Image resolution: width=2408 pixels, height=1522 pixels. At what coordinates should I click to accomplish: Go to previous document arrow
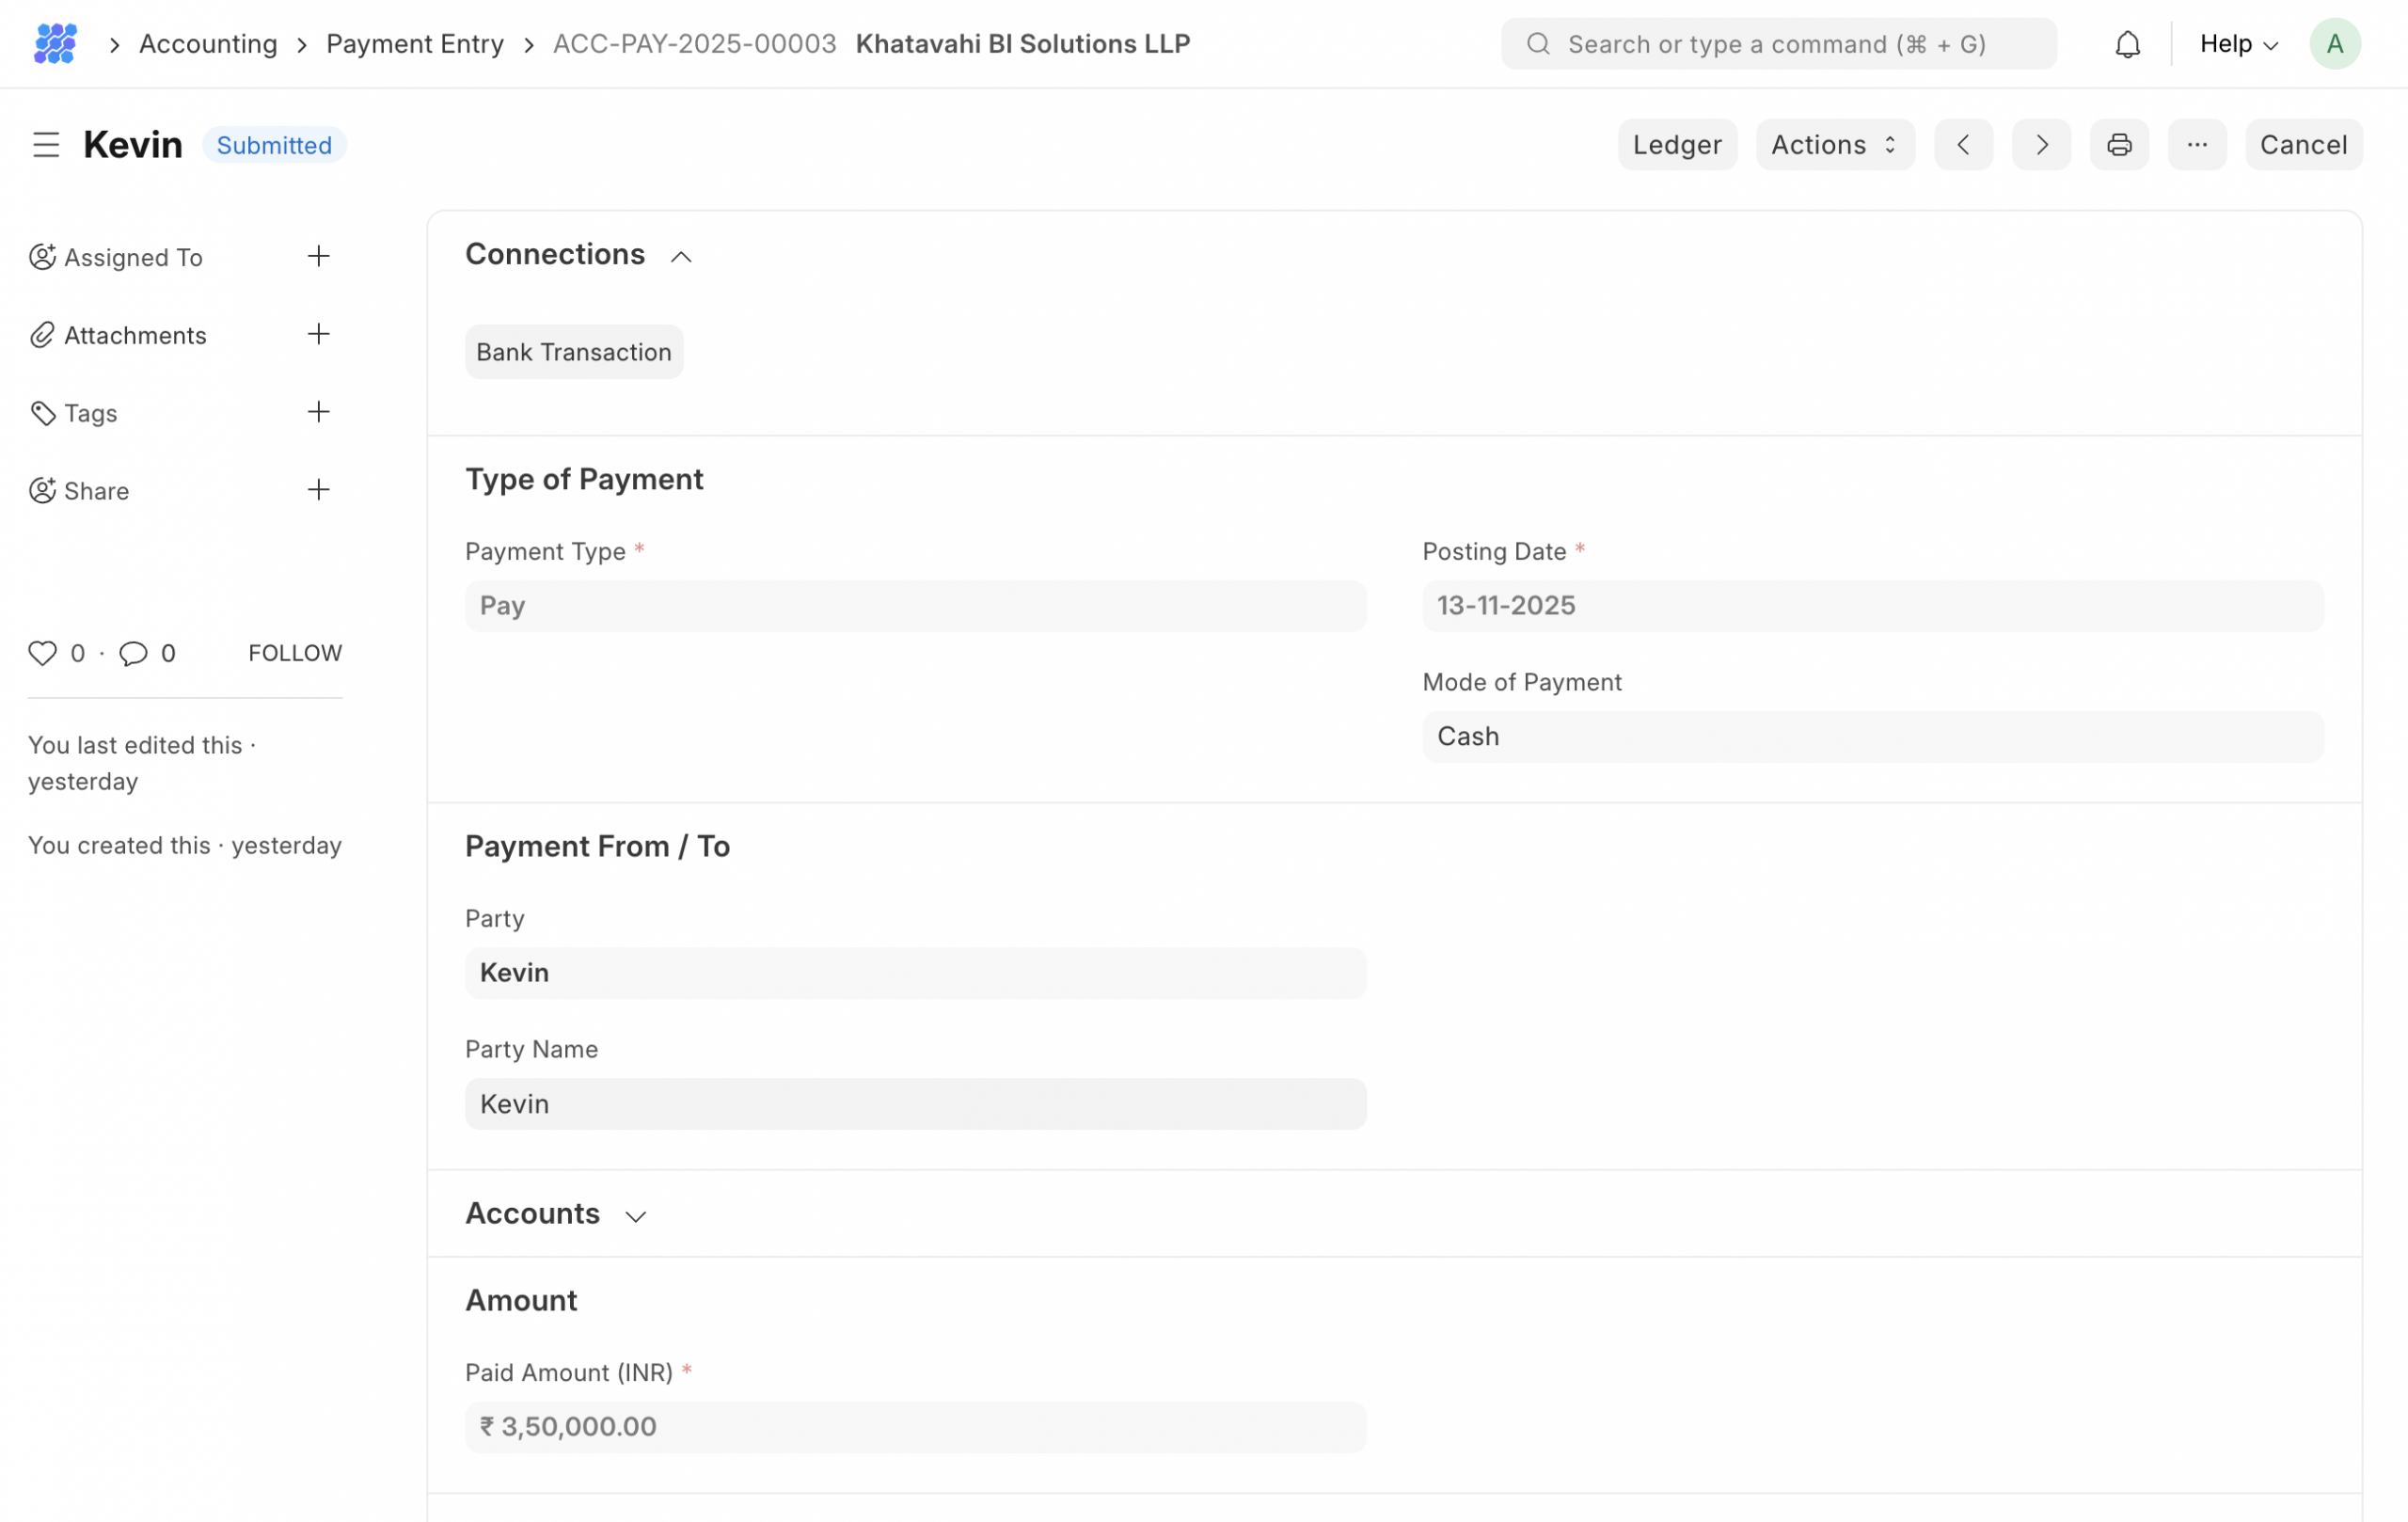point(1962,145)
